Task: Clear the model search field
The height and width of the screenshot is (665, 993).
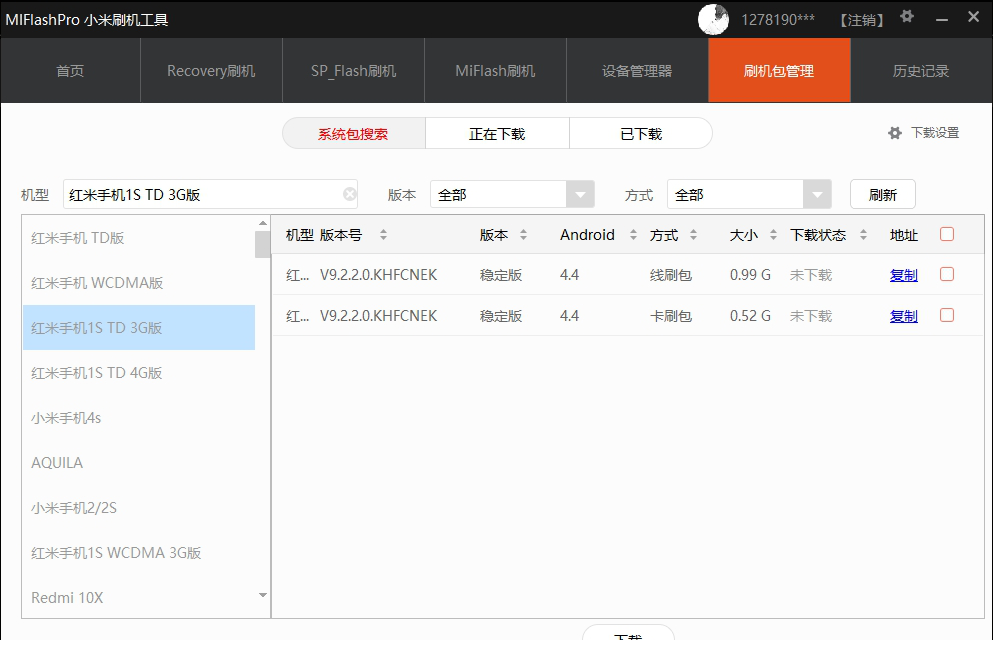Action: pyautogui.click(x=350, y=194)
